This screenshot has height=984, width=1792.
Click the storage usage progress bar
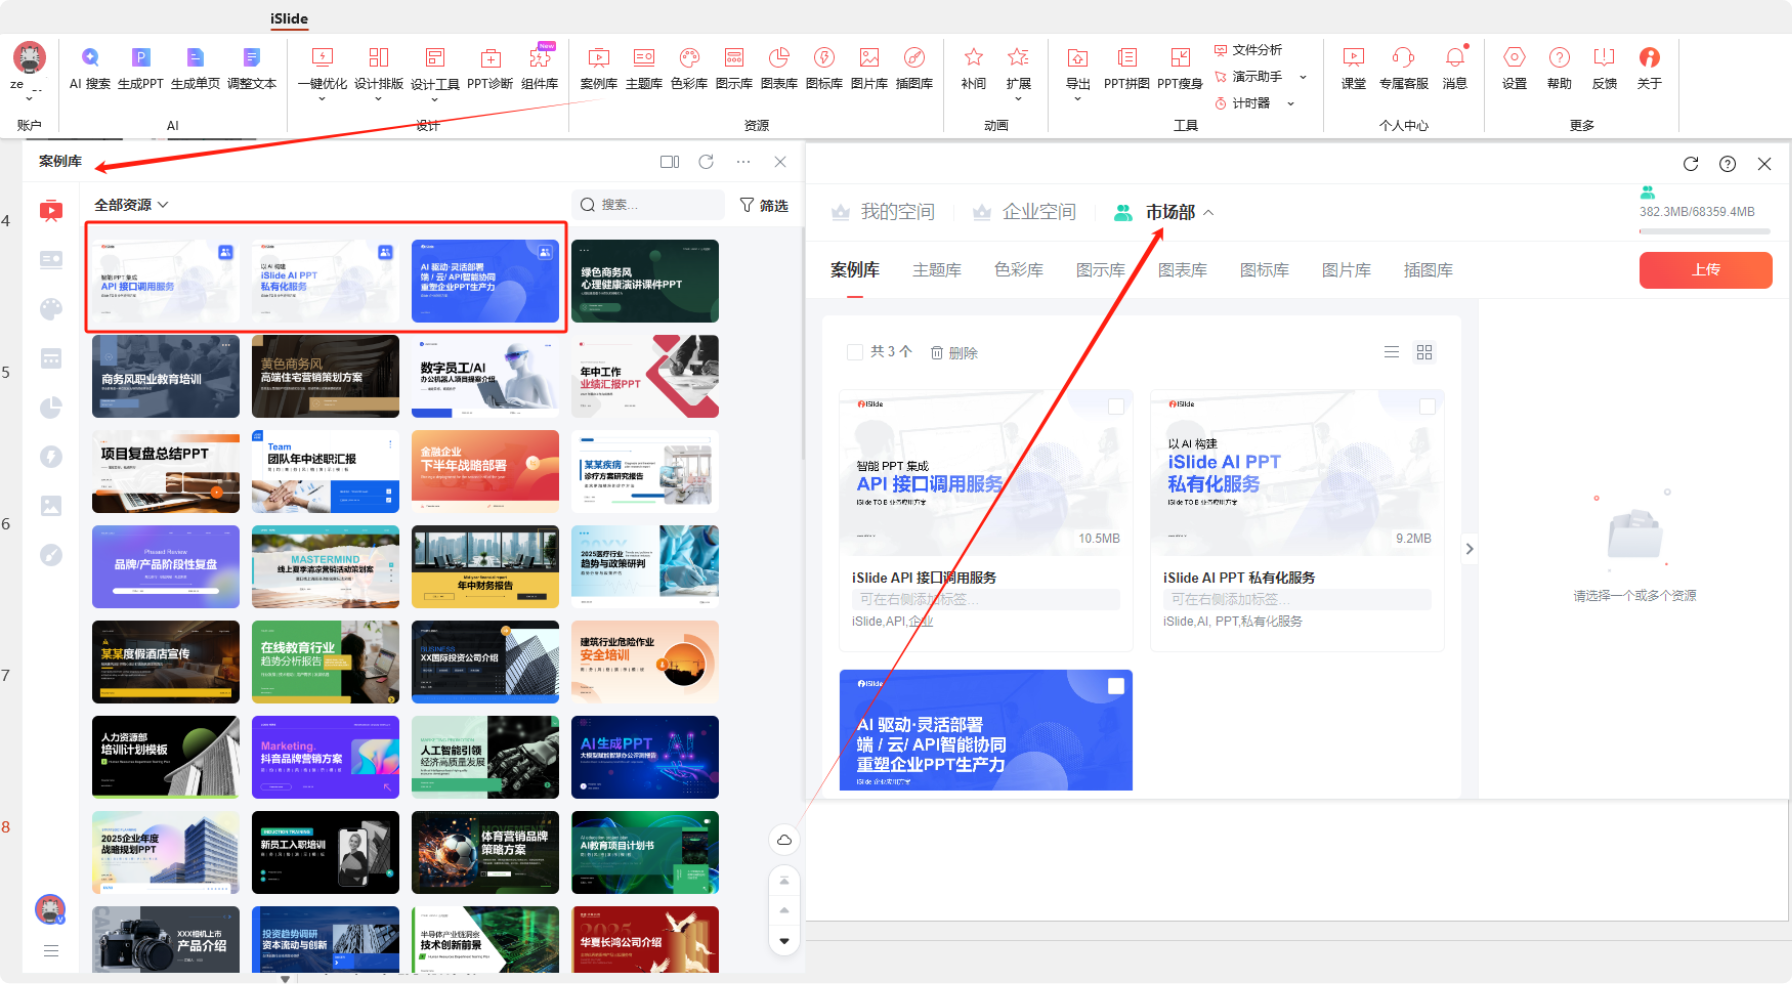[1704, 231]
